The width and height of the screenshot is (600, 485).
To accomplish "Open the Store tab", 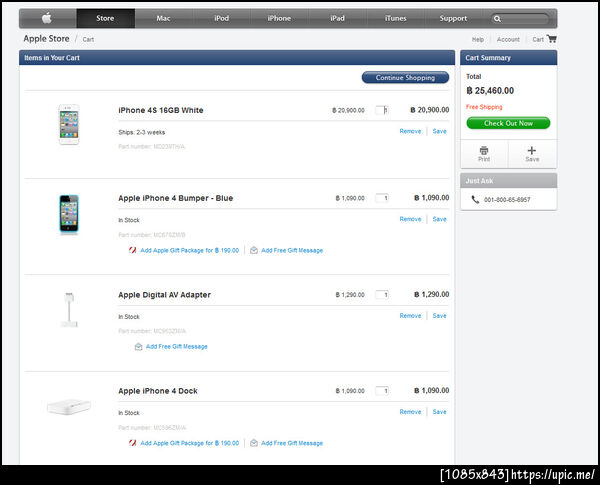I will pos(105,18).
